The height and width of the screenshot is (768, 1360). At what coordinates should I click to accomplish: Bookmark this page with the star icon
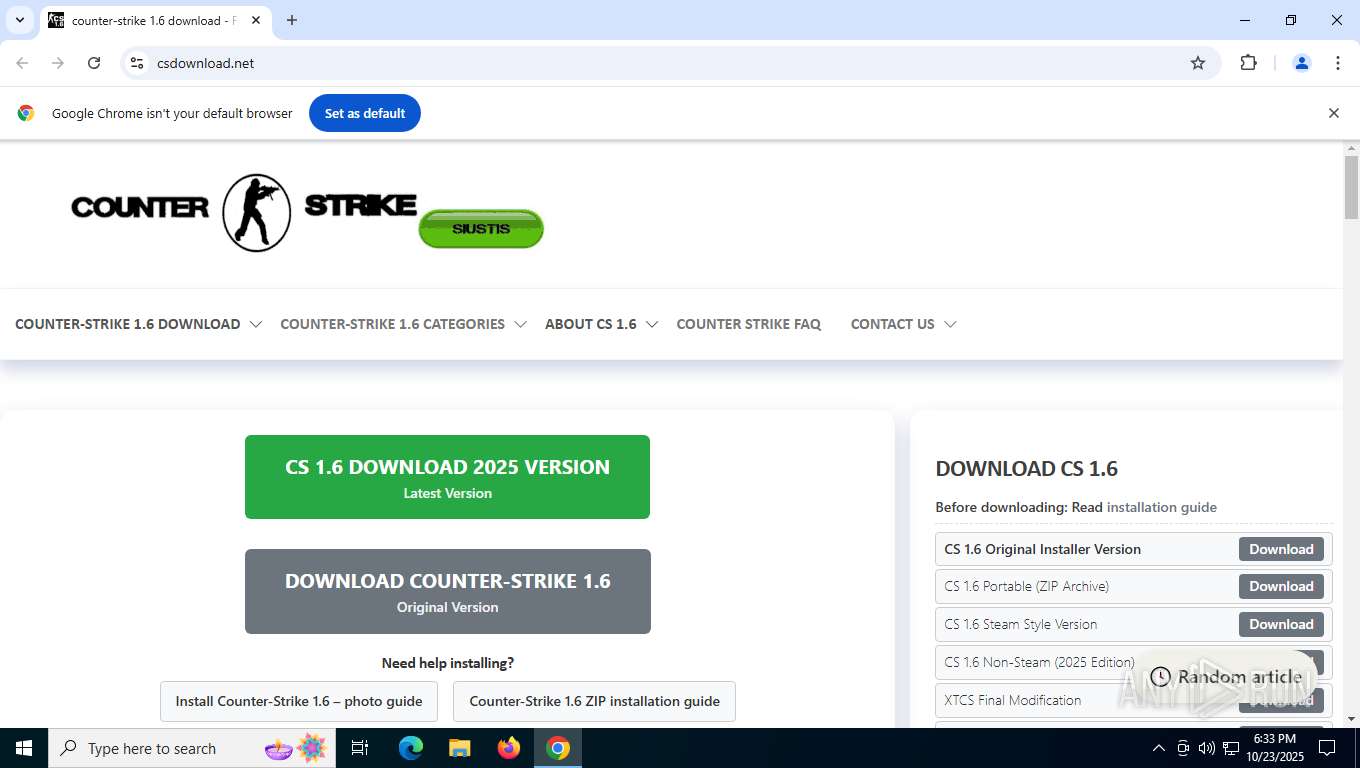coord(1198,63)
